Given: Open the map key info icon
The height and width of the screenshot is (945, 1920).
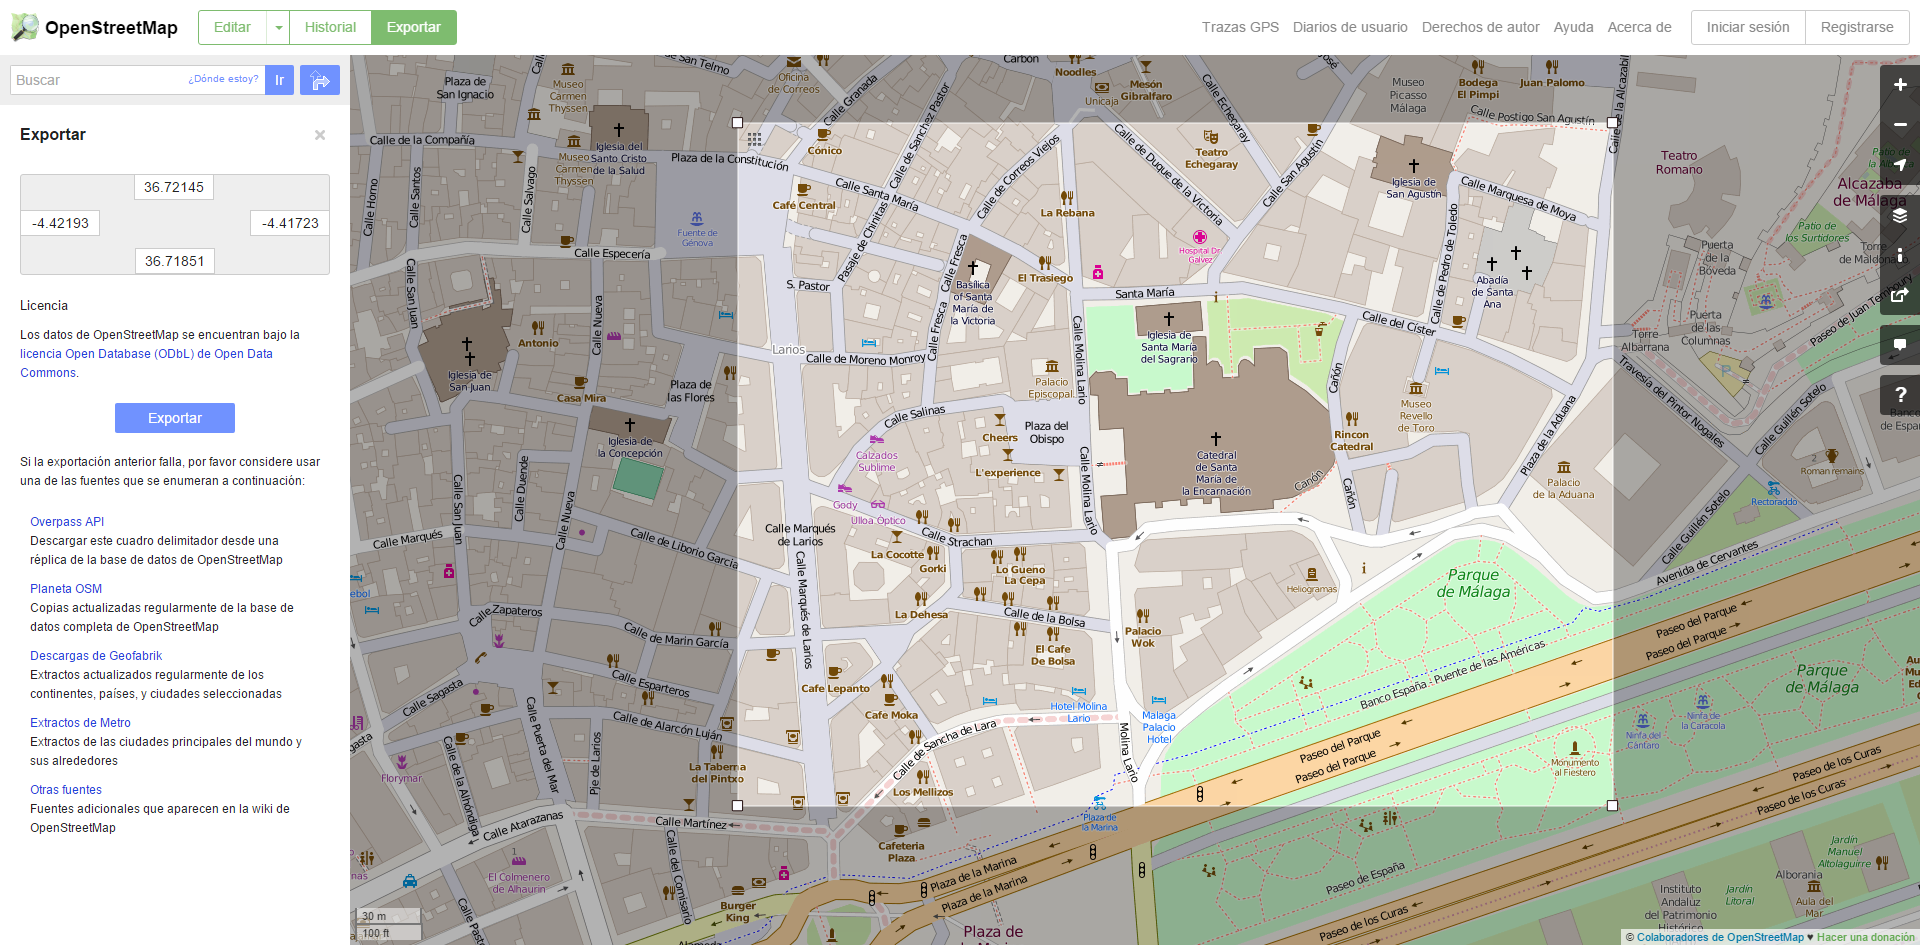Looking at the screenshot, I should click(x=1899, y=255).
